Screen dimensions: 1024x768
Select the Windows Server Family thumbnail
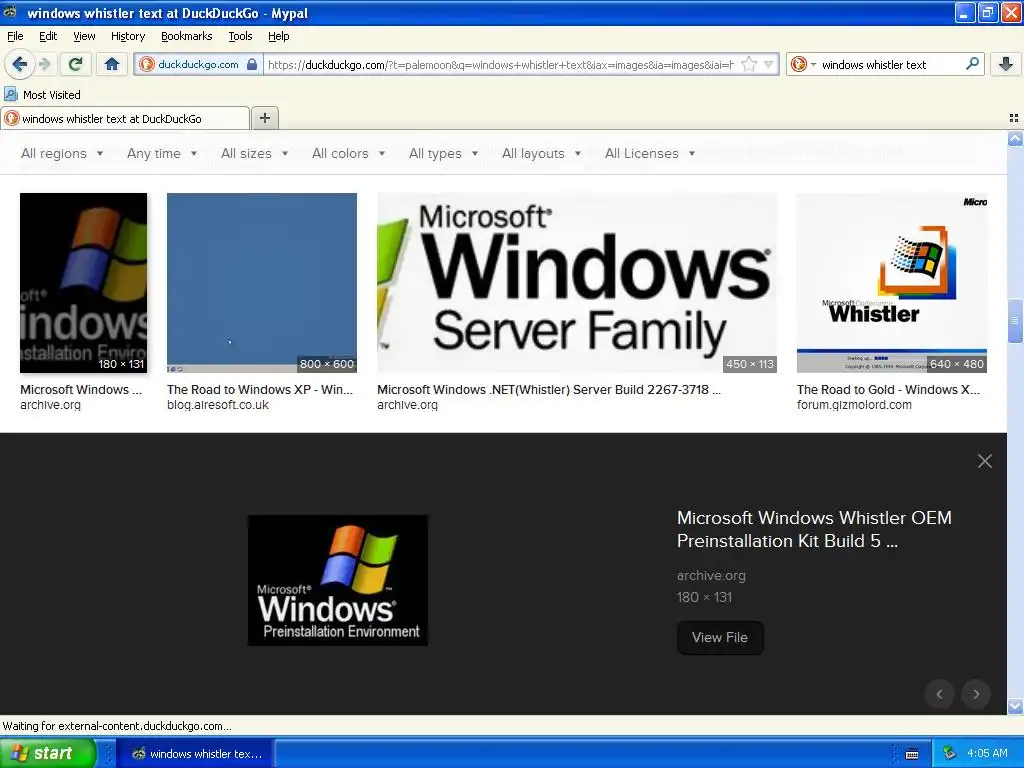point(577,283)
